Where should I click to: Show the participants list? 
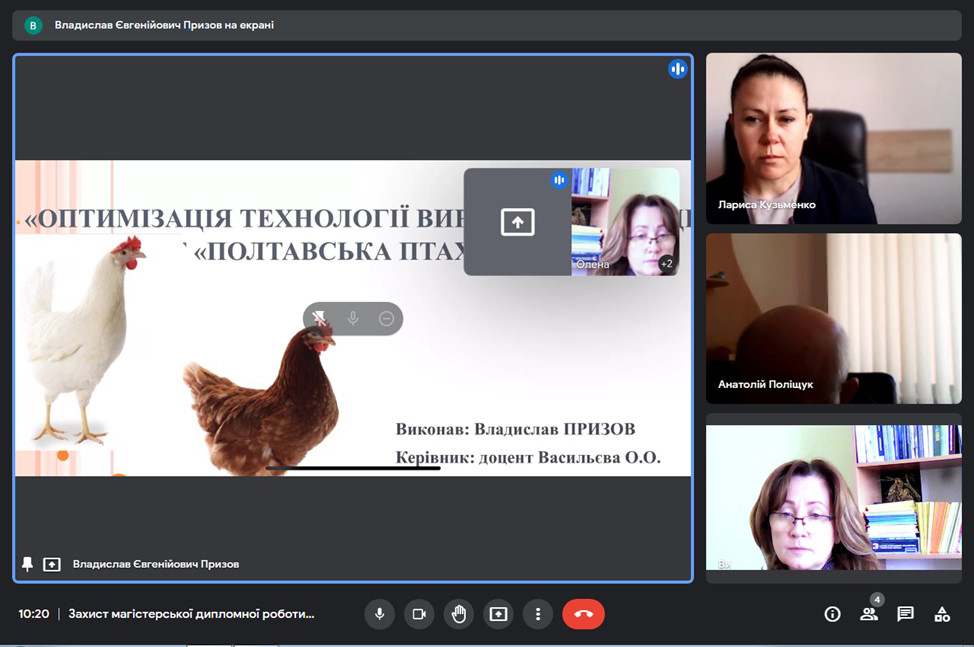(868, 614)
